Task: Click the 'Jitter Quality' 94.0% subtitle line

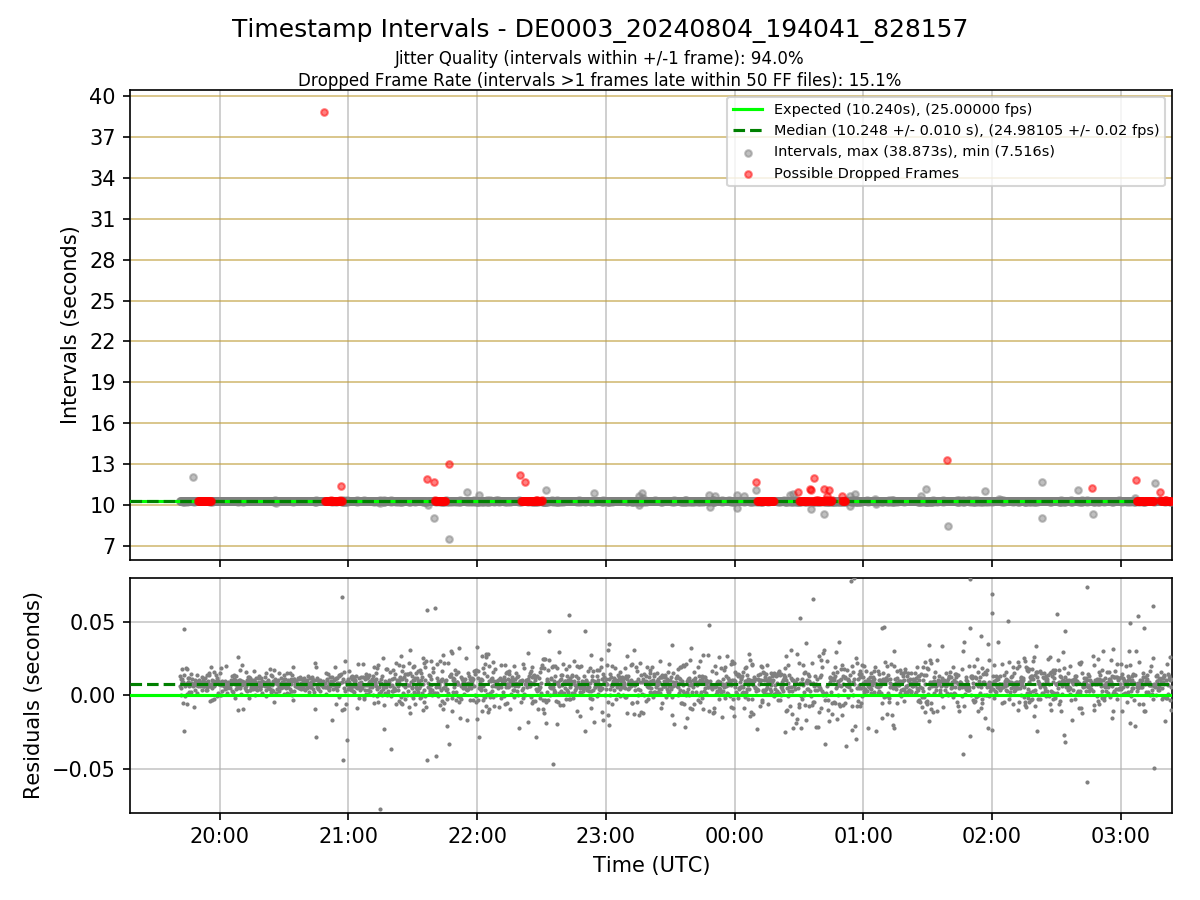Action: 599,58
